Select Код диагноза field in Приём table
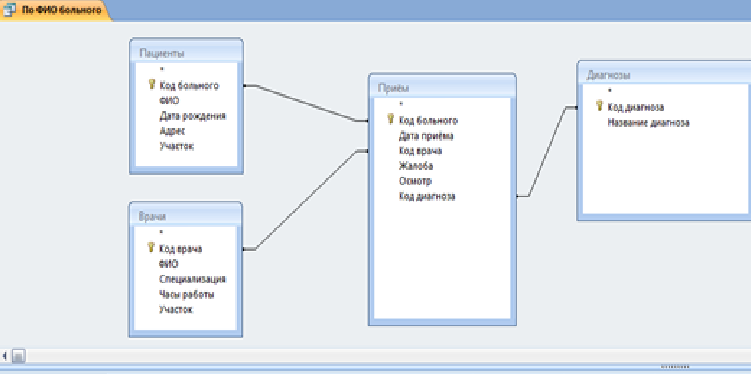Image resolution: width=754 pixels, height=374 pixels. pyautogui.click(x=427, y=196)
